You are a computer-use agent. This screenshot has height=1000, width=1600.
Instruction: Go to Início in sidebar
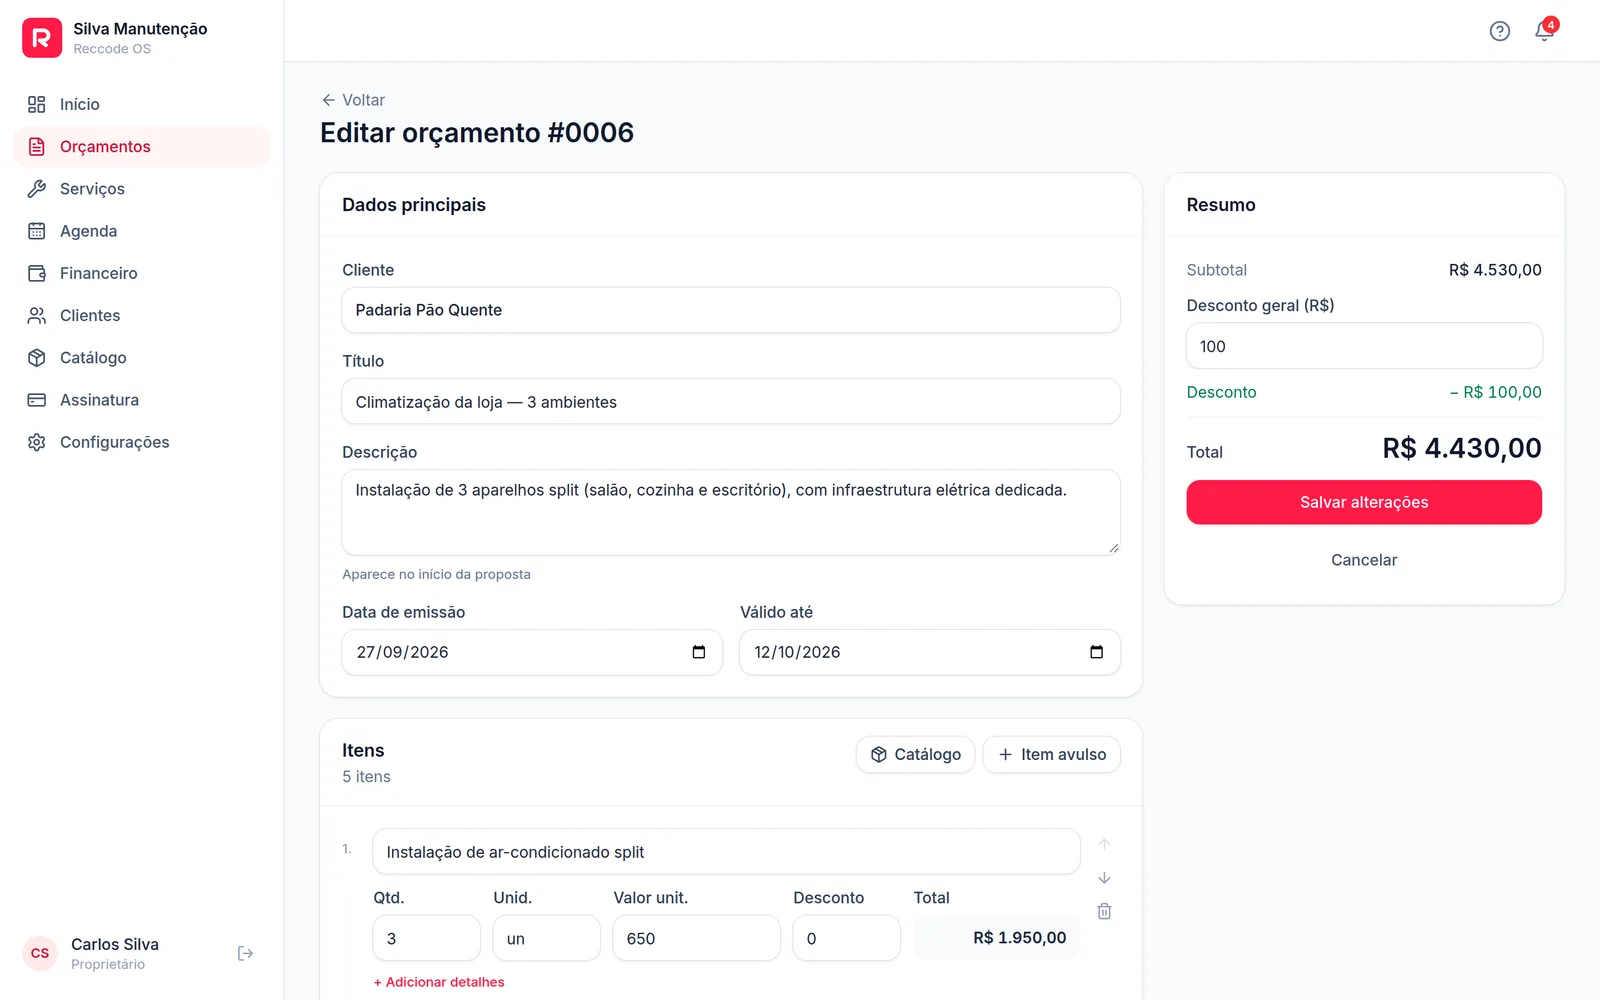pos(142,104)
